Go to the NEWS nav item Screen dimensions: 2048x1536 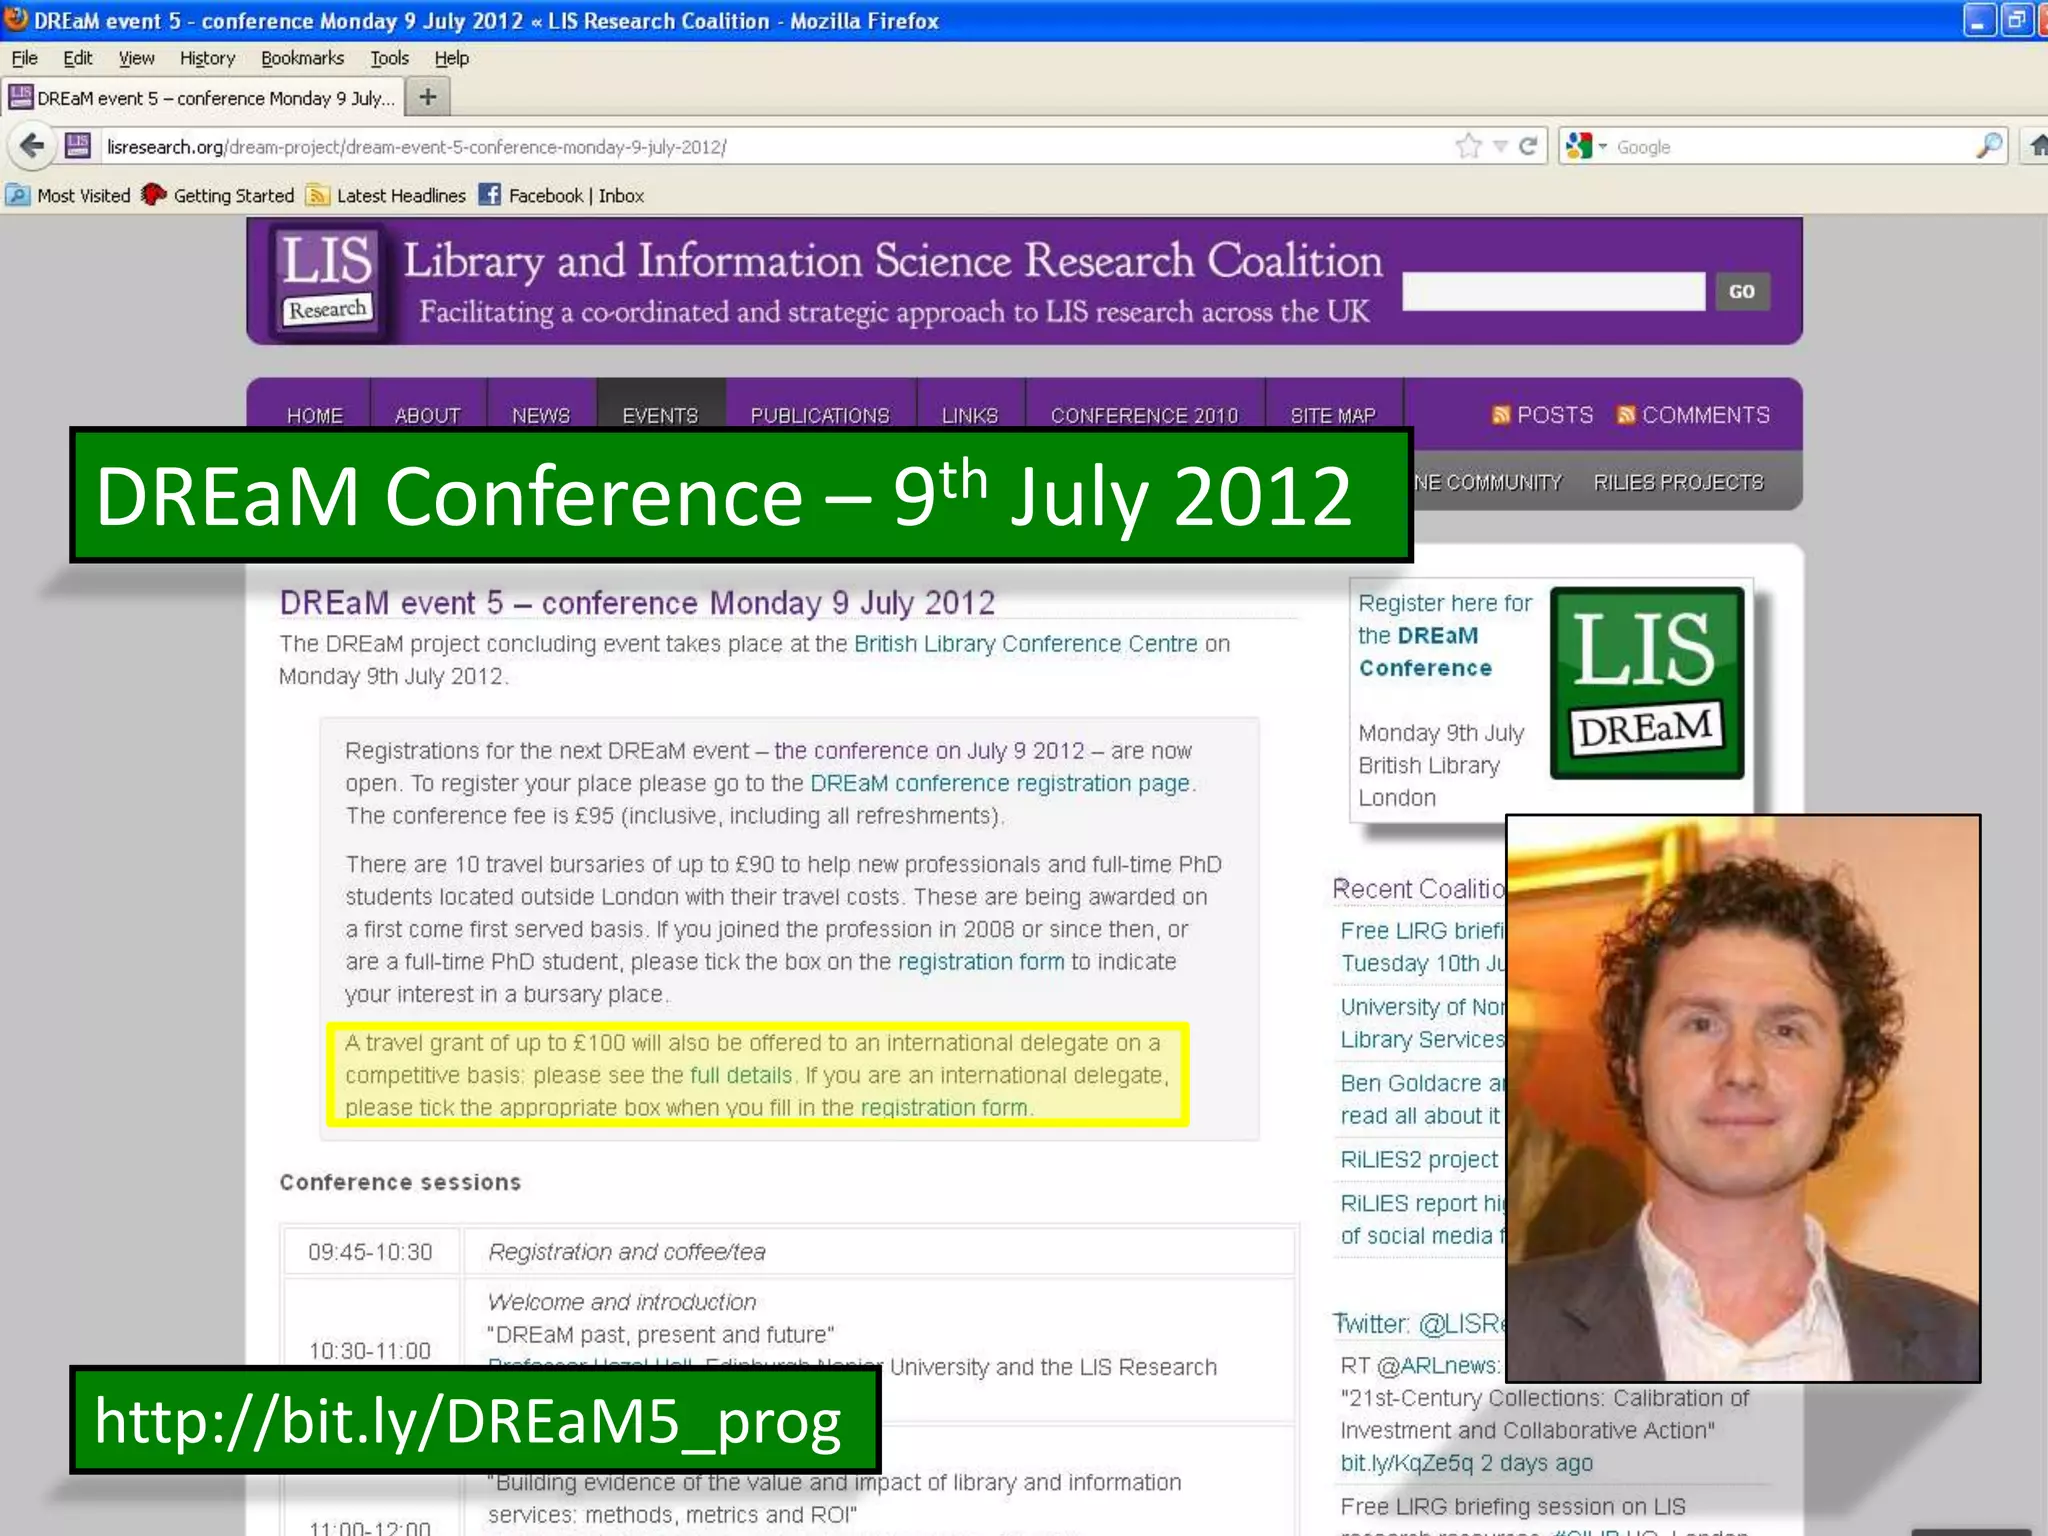click(540, 415)
